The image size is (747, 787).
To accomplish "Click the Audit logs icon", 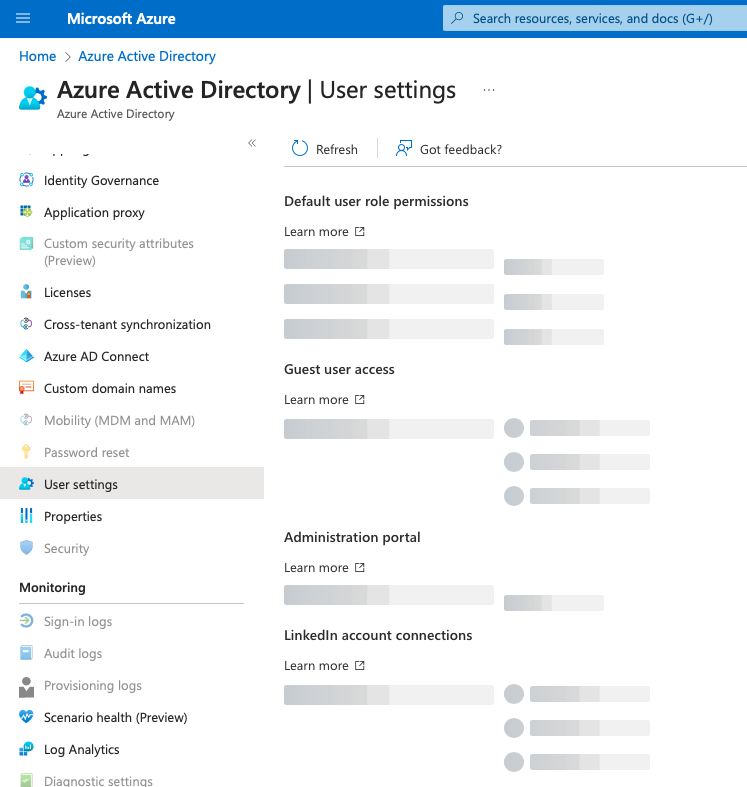I will [26, 652].
